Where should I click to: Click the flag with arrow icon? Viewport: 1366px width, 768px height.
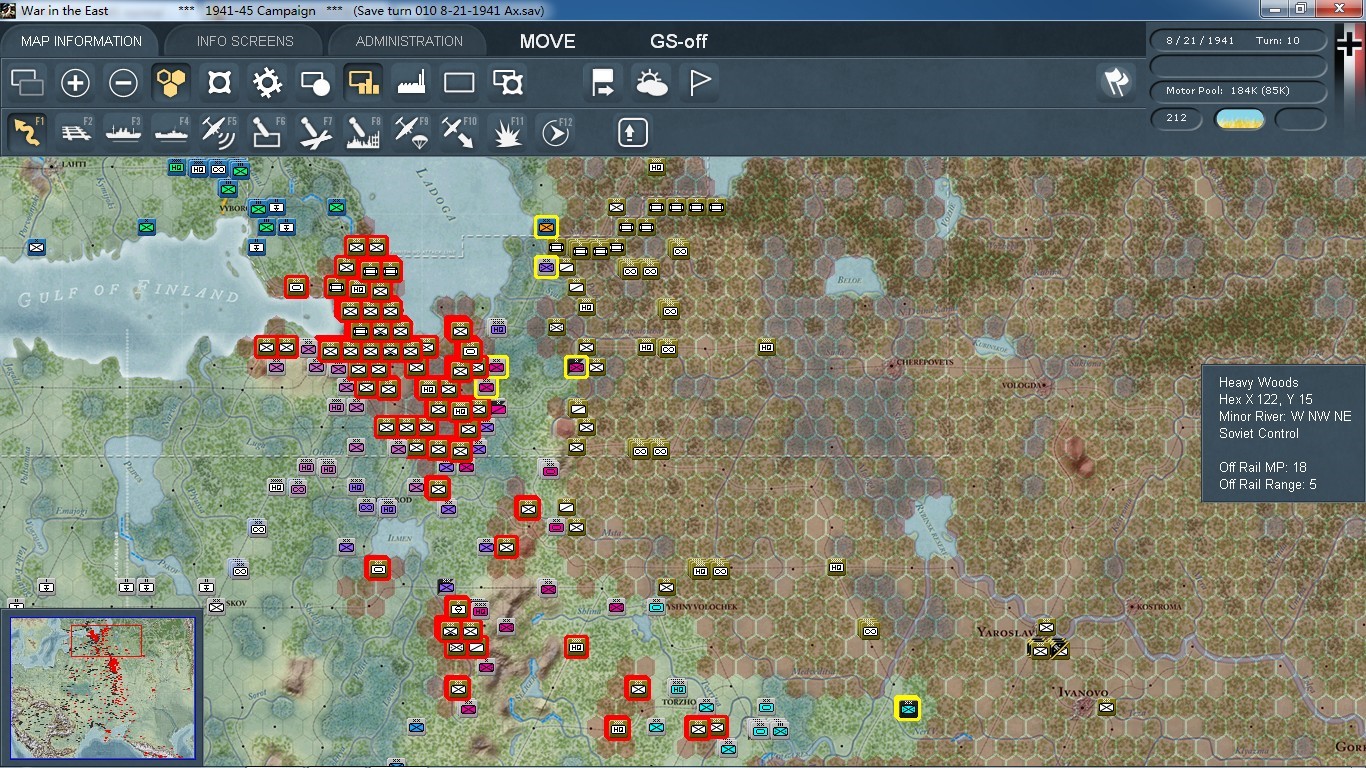(x=603, y=83)
